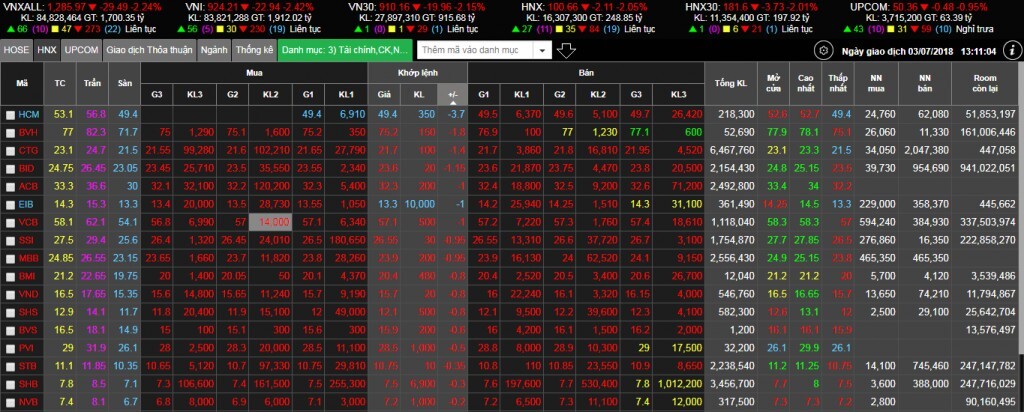Viewport: 1024px width, 412px height.
Task: Switch to the HOSE tab
Action: 16,49
